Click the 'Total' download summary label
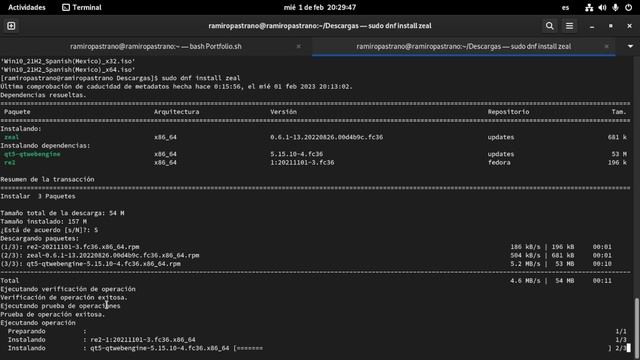This screenshot has width=640, height=360. coord(10,281)
